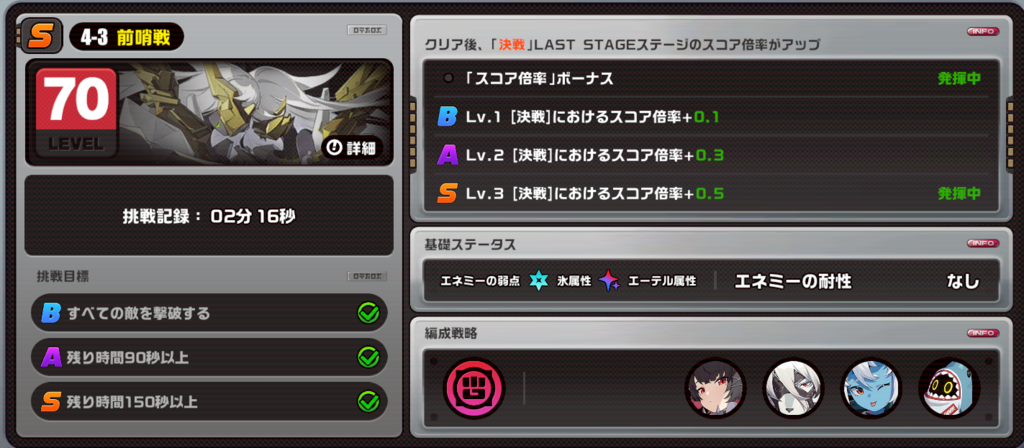The image size is (1024, 448).
Task: Toggle the checkmark for 残り時間150秒以上
Action: coord(368,402)
